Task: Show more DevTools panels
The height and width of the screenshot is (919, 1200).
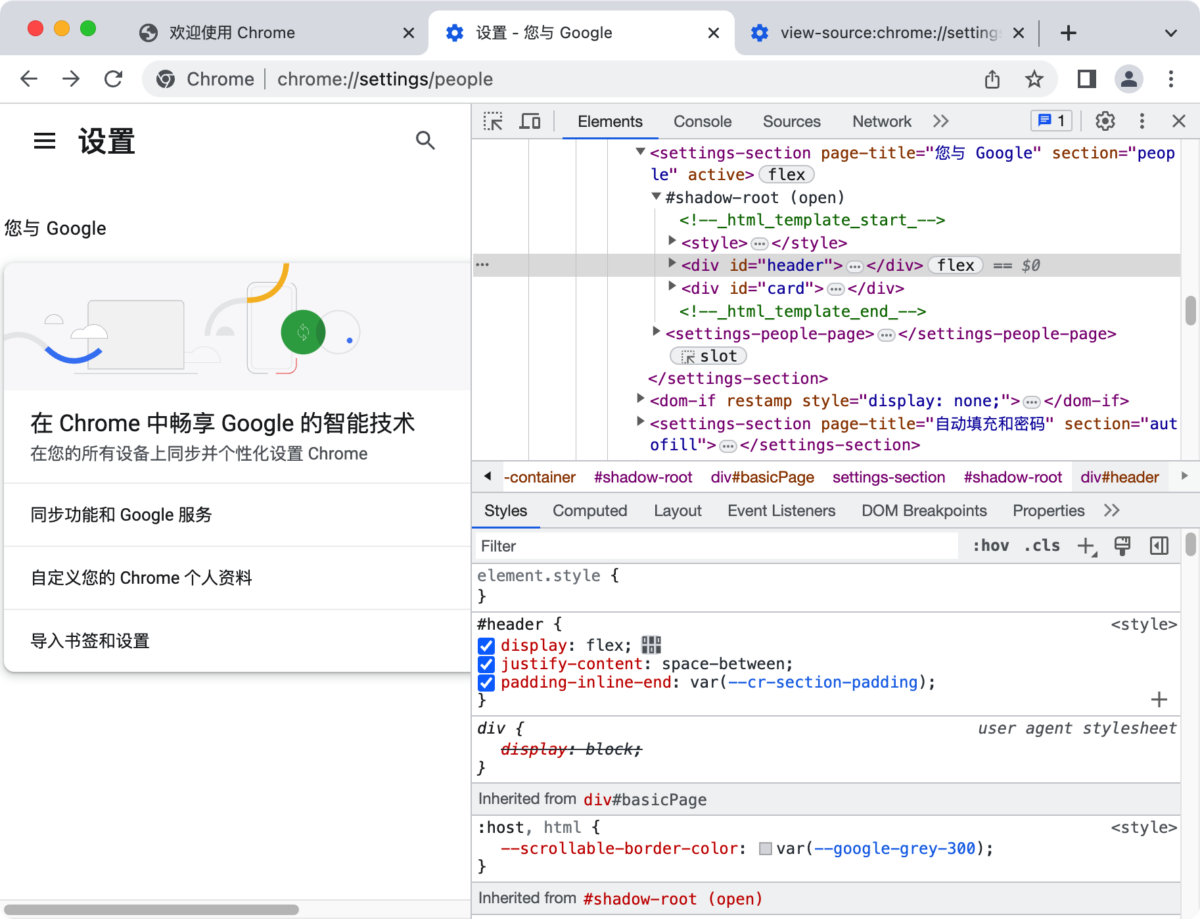Action: coord(940,121)
